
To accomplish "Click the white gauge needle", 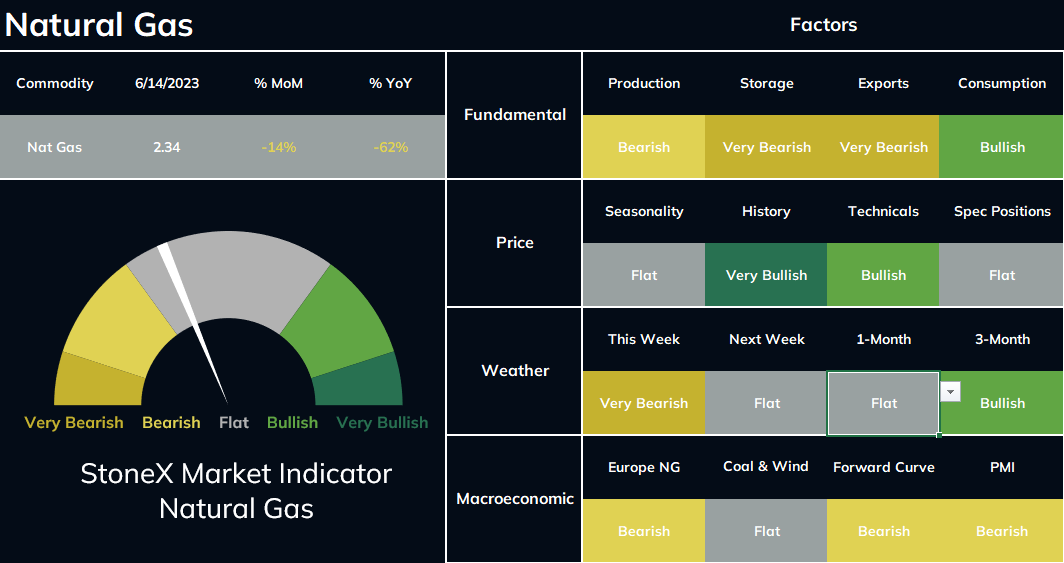I will click(193, 324).
